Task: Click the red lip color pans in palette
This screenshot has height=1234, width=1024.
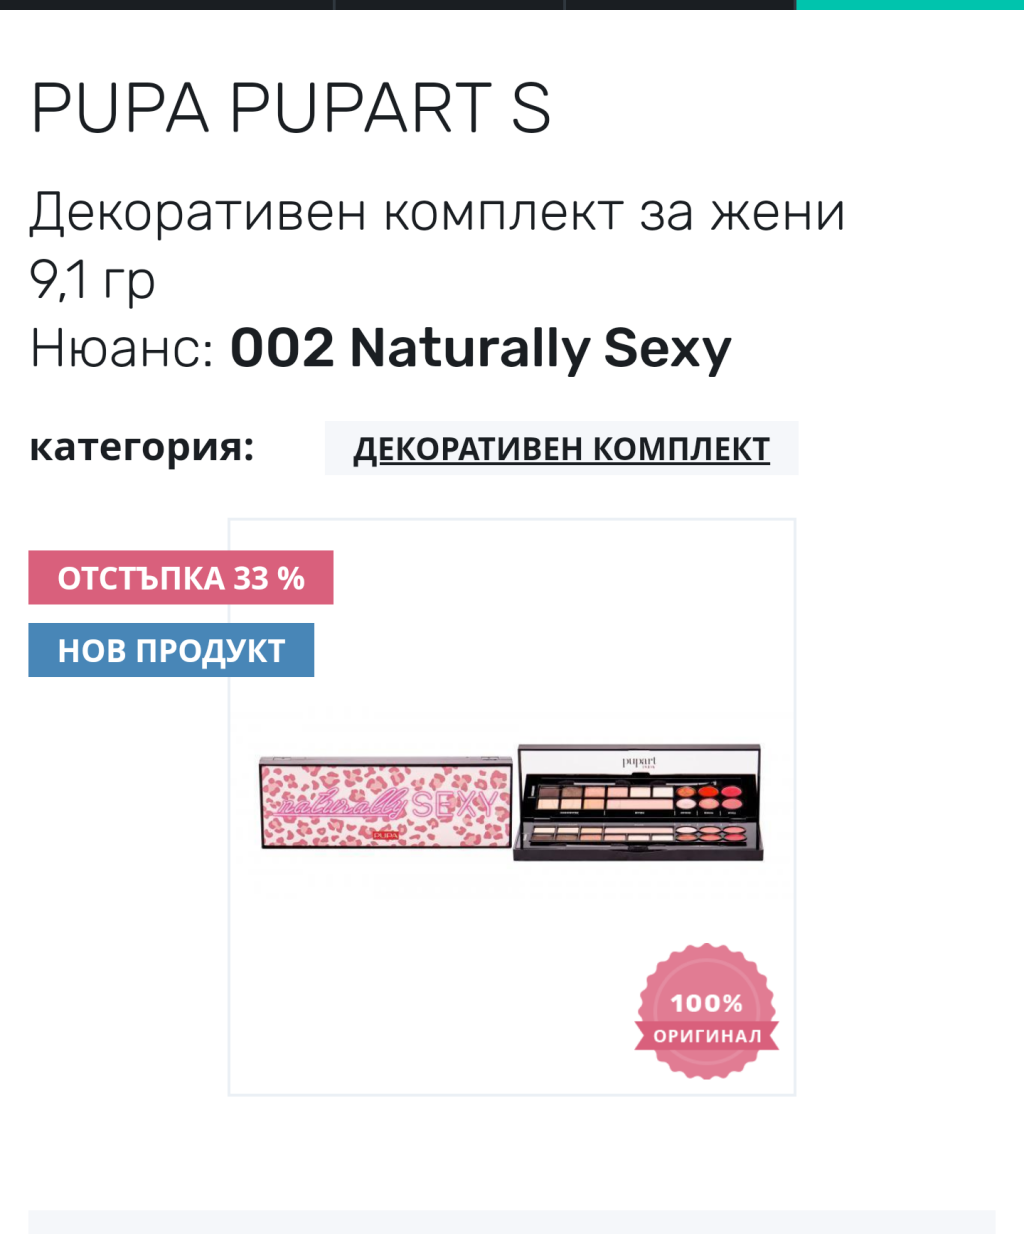Action: point(710,798)
